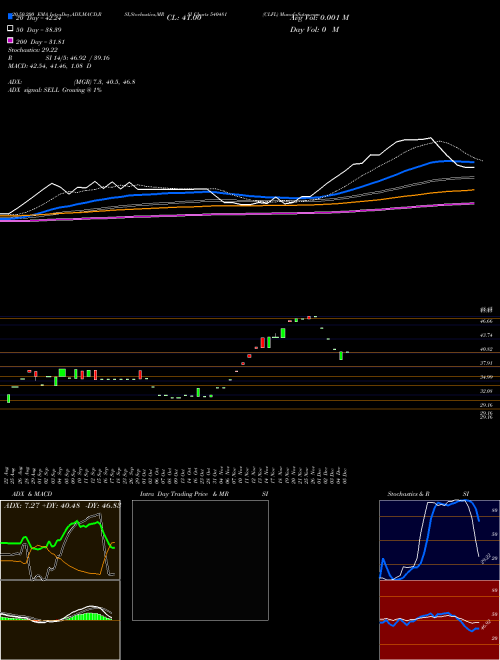Click the 'ADX: 7.27 +DY: 40.48 -DY: 46.83' header
The height and width of the screenshot is (660, 500).
pyautogui.click(x=62, y=505)
